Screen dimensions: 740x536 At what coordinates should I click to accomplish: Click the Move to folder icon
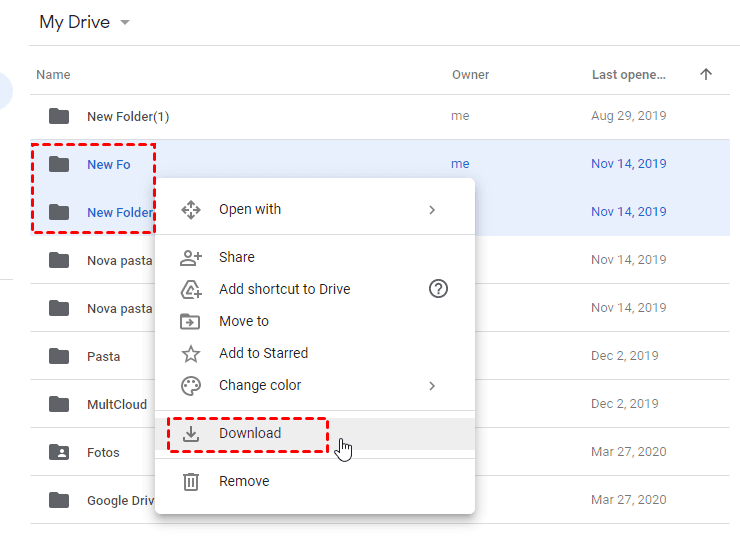pyautogui.click(x=190, y=322)
